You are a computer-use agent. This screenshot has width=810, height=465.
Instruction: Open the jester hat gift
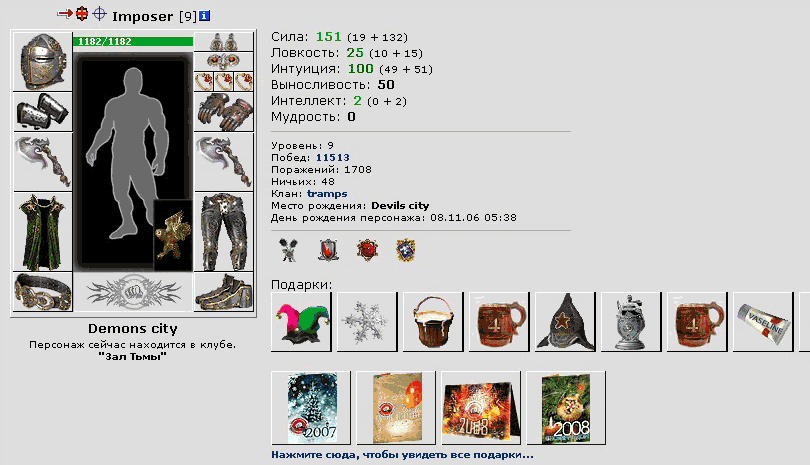point(301,322)
